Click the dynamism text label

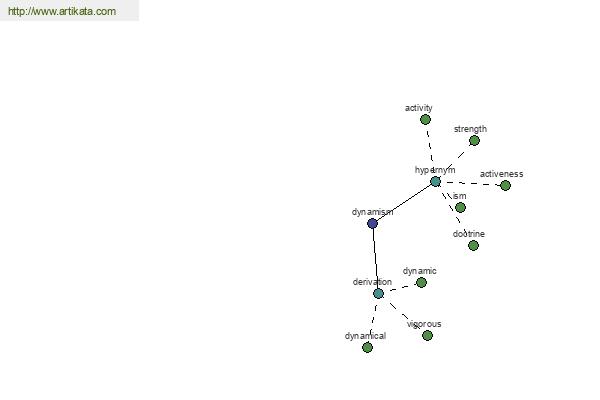[372, 212]
